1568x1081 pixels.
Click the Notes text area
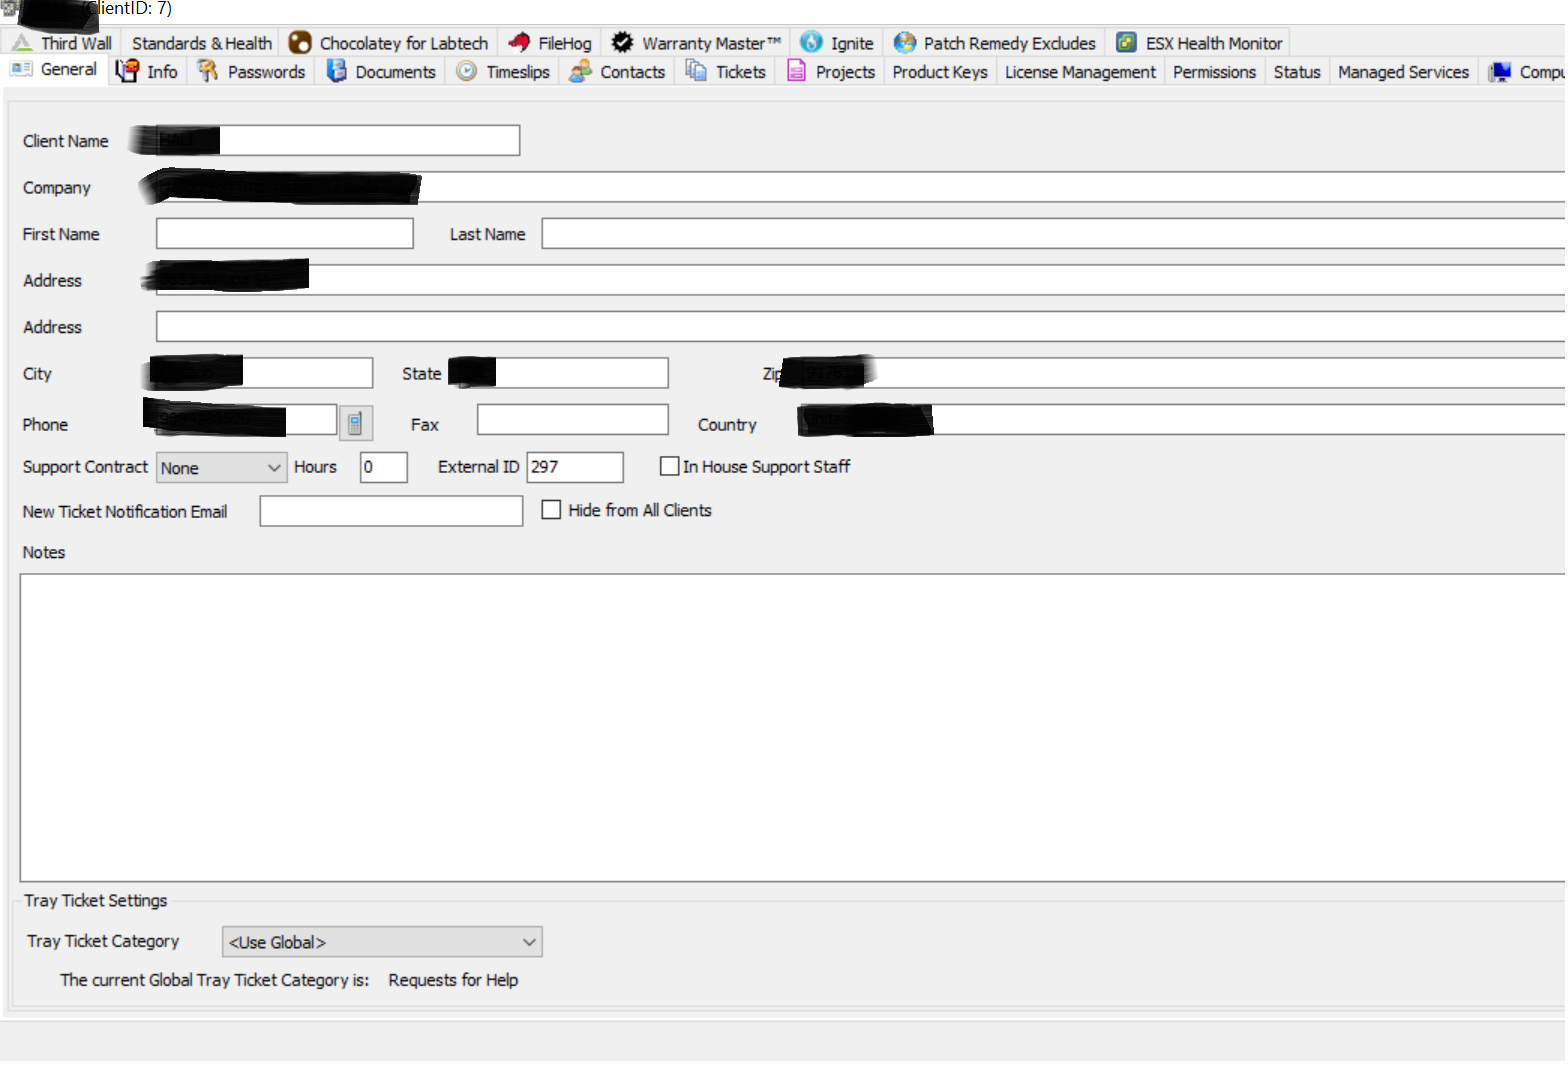coord(790,727)
